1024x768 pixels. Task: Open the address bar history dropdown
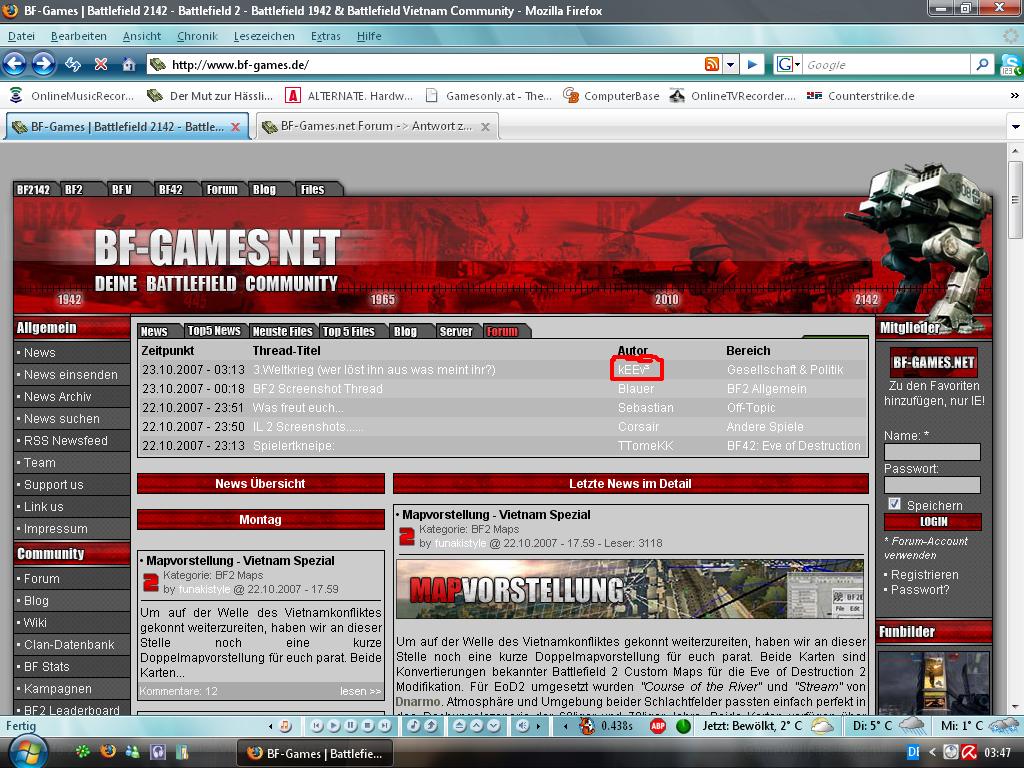click(x=730, y=64)
